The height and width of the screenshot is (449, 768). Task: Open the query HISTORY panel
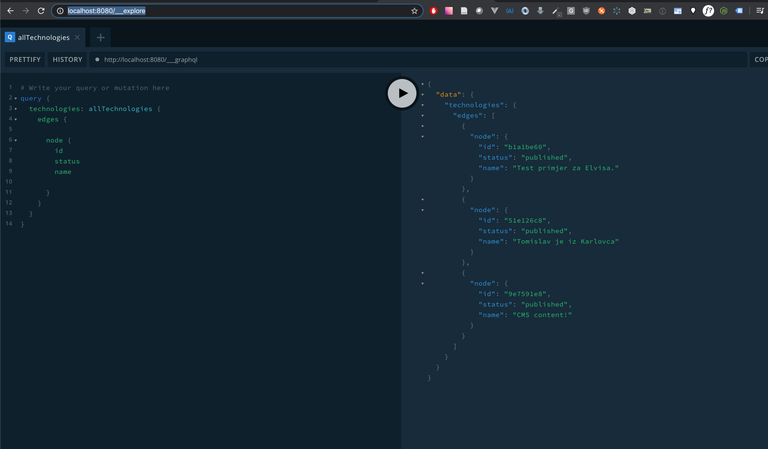click(x=67, y=60)
